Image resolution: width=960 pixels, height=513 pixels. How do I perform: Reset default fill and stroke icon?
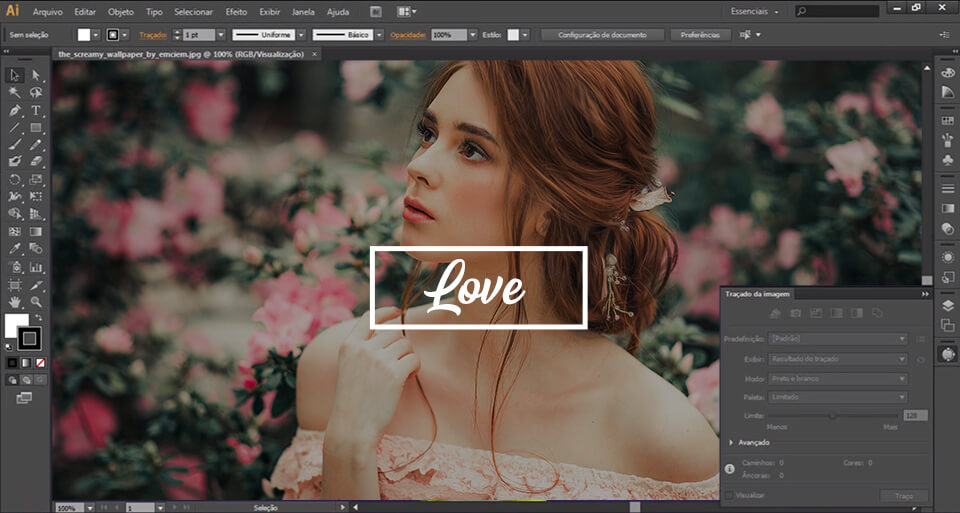click(9, 348)
